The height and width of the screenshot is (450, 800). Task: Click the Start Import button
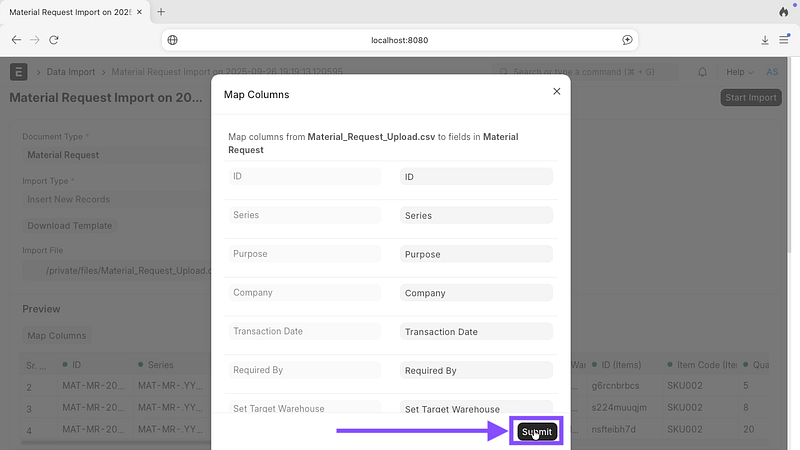(x=750, y=98)
